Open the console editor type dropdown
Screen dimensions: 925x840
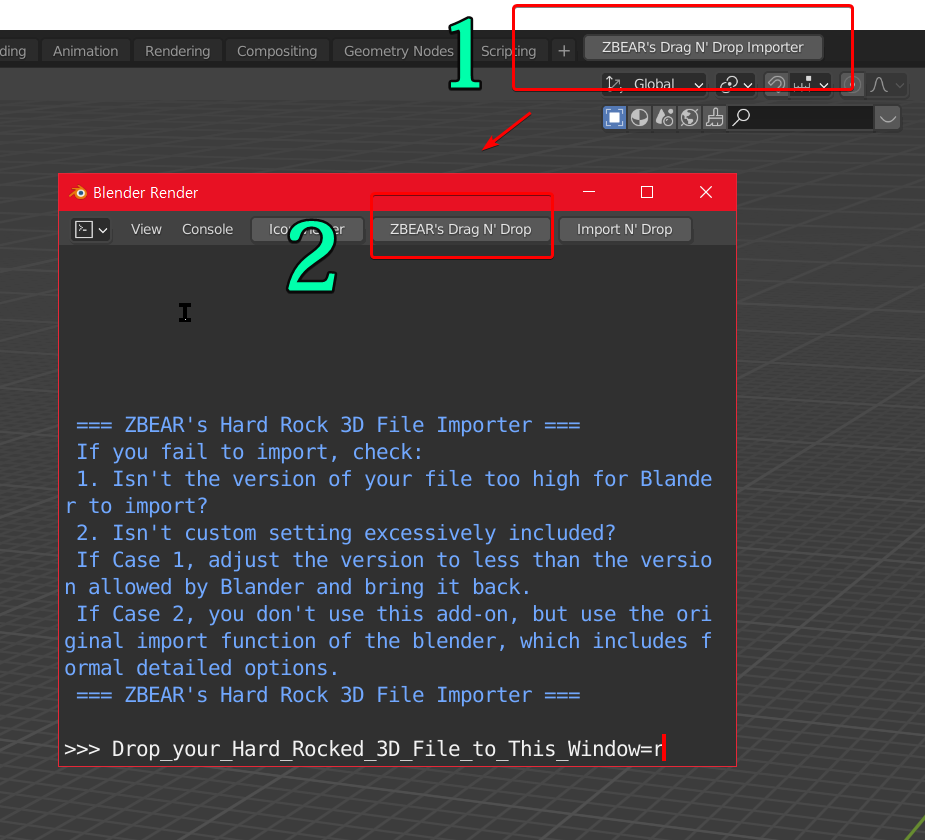pyautogui.click(x=90, y=229)
